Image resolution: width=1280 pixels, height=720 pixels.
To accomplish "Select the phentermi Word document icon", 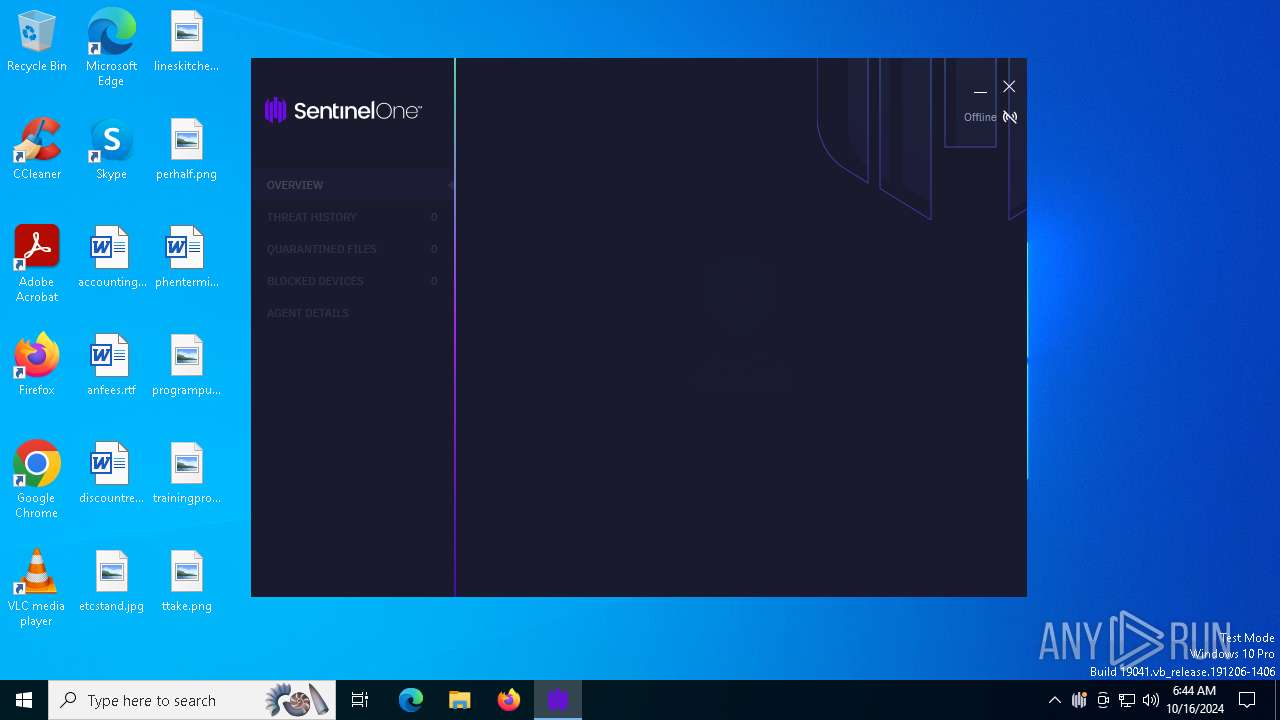I will coord(186,258).
